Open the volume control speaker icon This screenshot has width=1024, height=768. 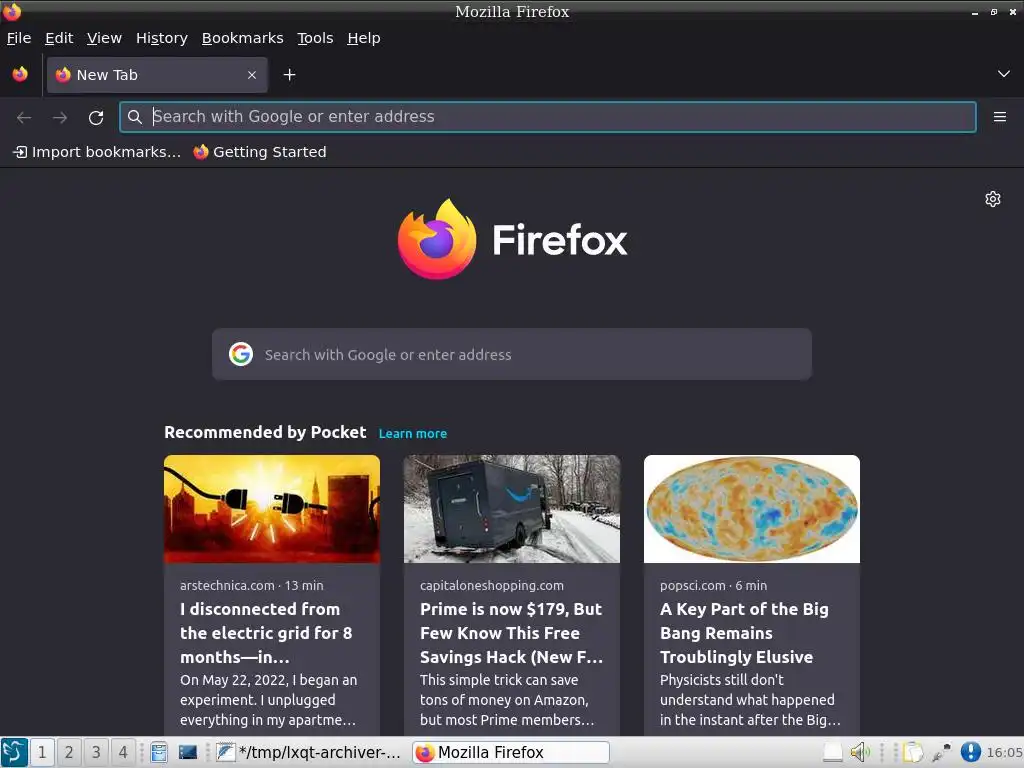point(860,752)
